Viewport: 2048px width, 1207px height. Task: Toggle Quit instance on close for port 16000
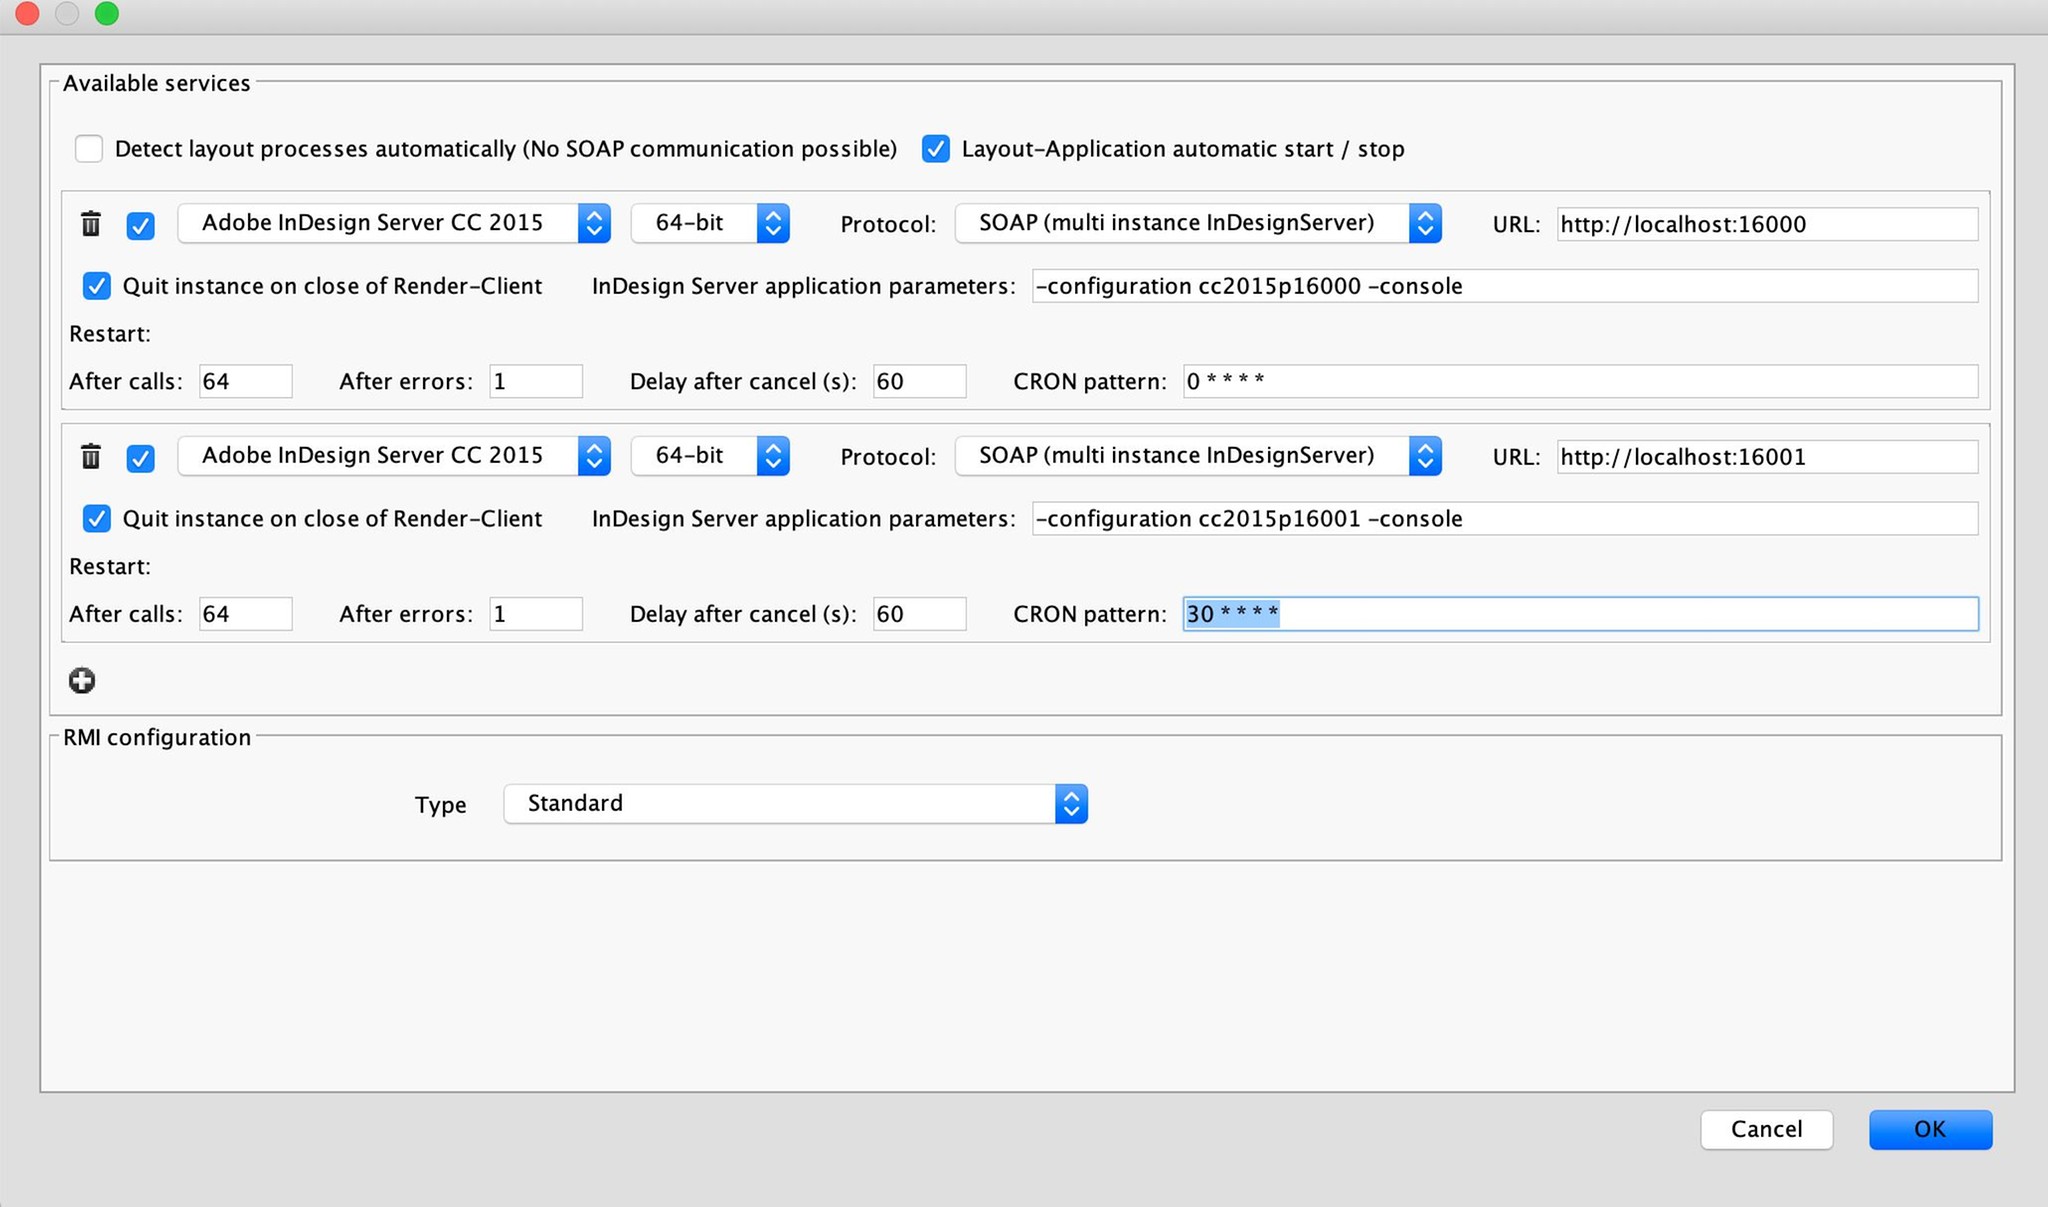coord(97,286)
